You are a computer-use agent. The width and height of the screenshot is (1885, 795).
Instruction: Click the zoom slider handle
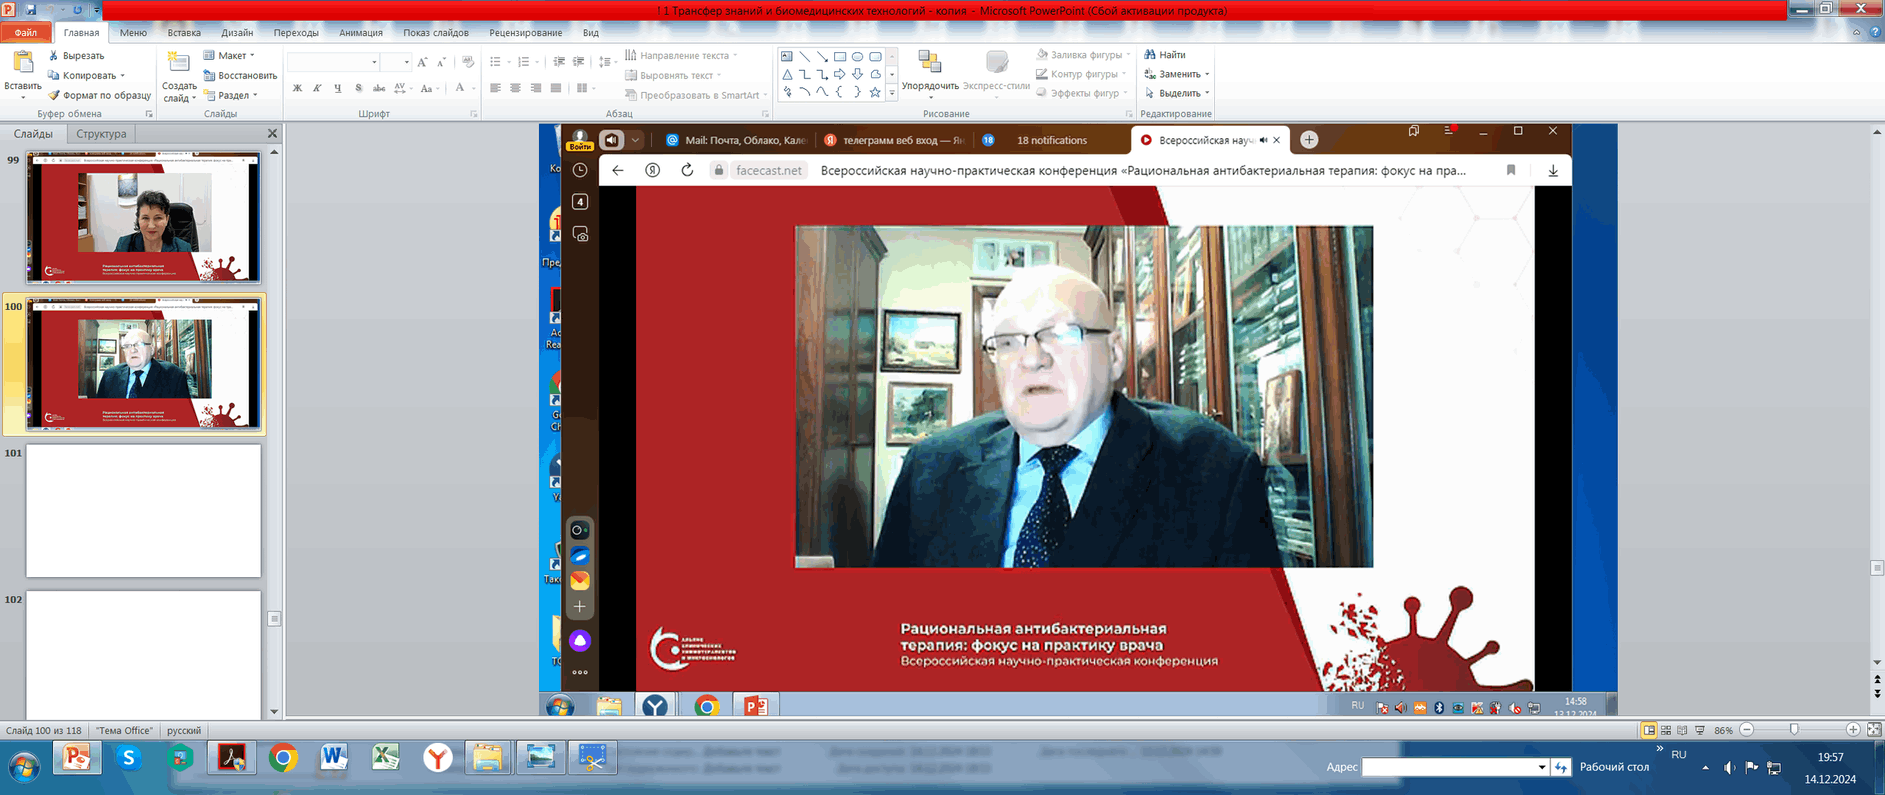(x=1794, y=730)
